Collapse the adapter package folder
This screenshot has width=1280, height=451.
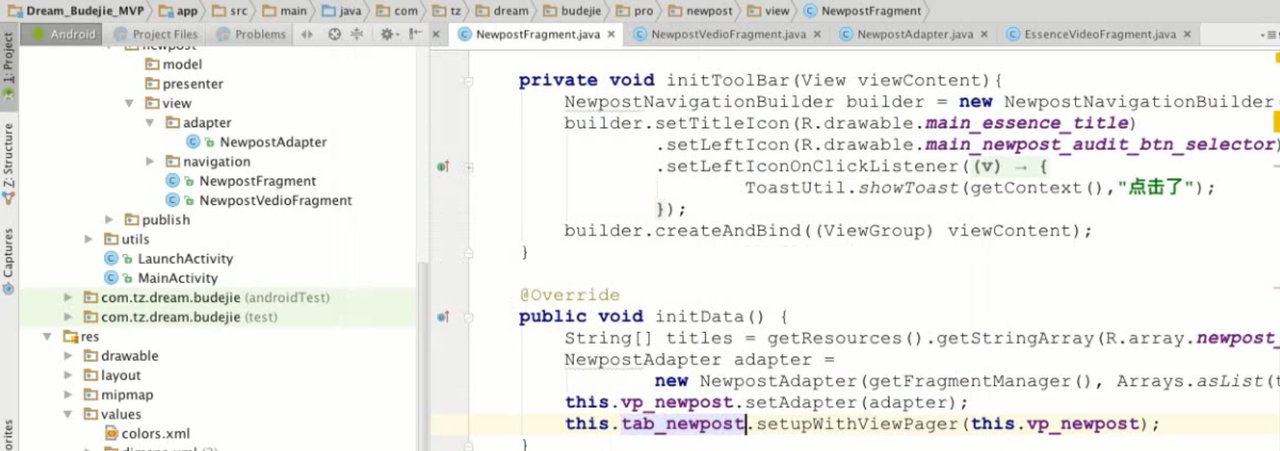point(149,123)
